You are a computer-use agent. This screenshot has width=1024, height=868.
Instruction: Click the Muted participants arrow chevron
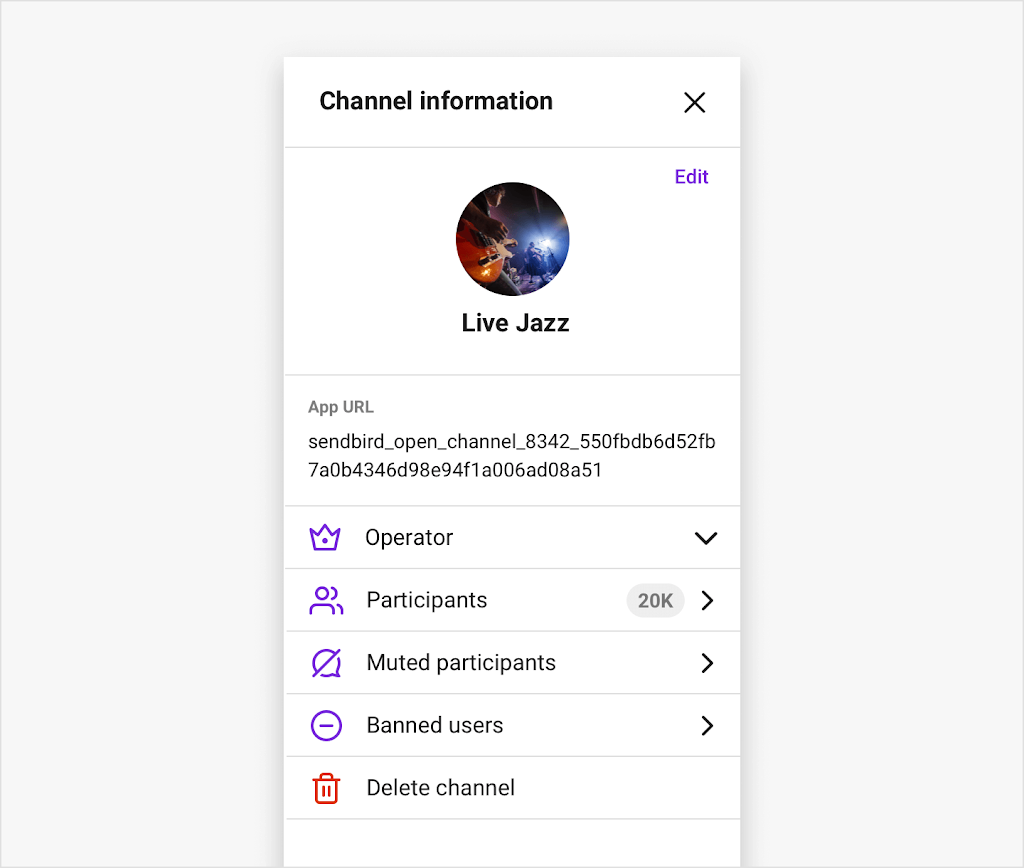707,664
